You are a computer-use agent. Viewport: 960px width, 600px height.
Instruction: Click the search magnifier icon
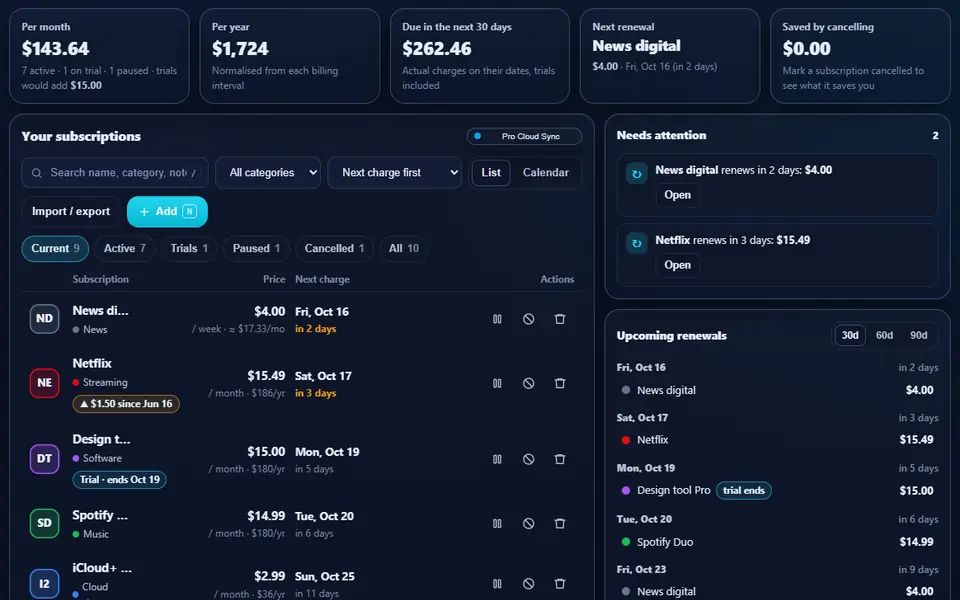pos(37,173)
